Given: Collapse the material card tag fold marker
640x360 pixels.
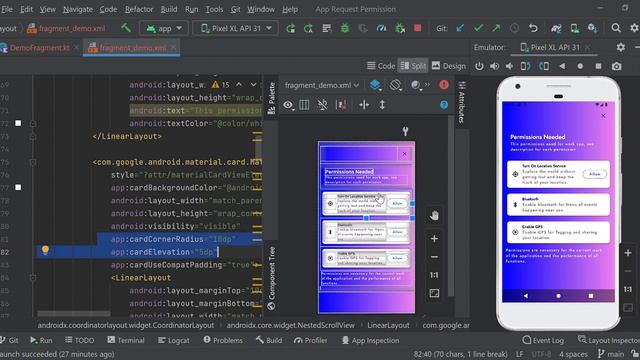Looking at the screenshot, I should 33,162.
